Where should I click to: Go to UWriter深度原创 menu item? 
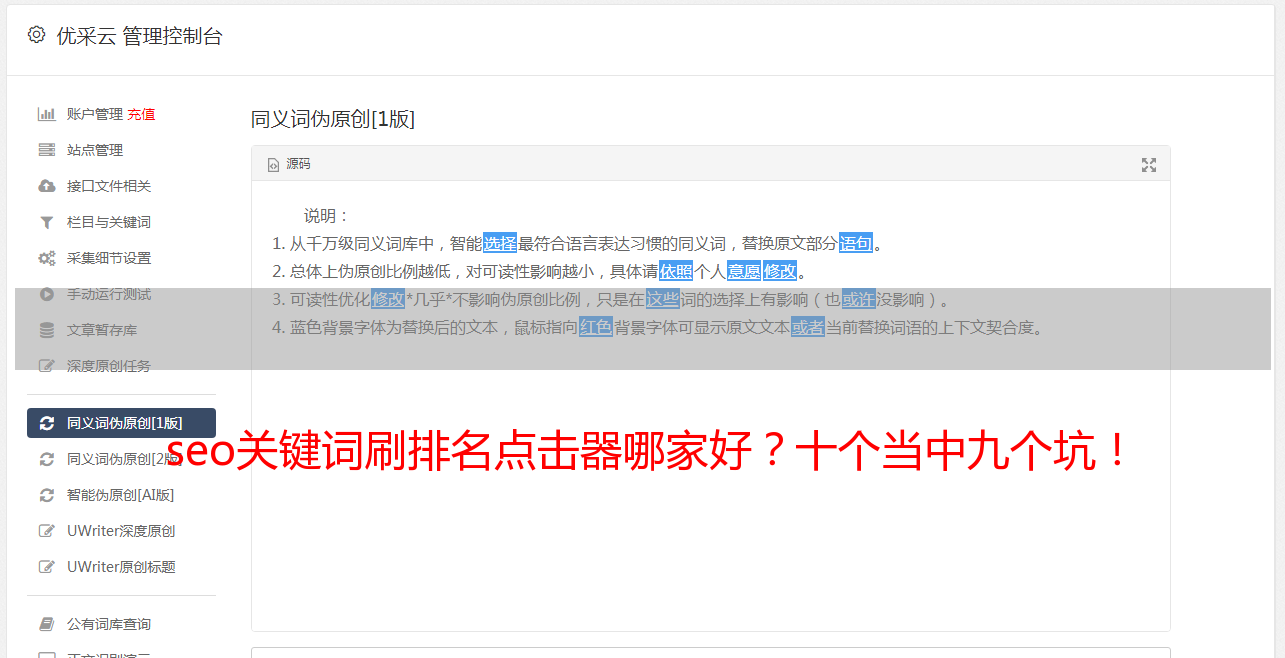pos(121,531)
